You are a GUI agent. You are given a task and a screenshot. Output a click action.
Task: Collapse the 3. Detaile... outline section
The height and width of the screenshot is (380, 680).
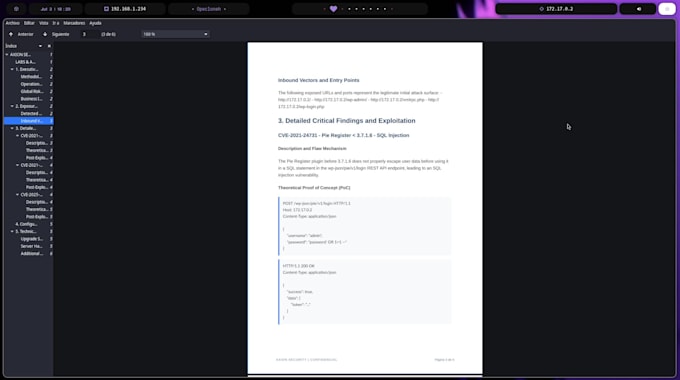[x=12, y=128]
